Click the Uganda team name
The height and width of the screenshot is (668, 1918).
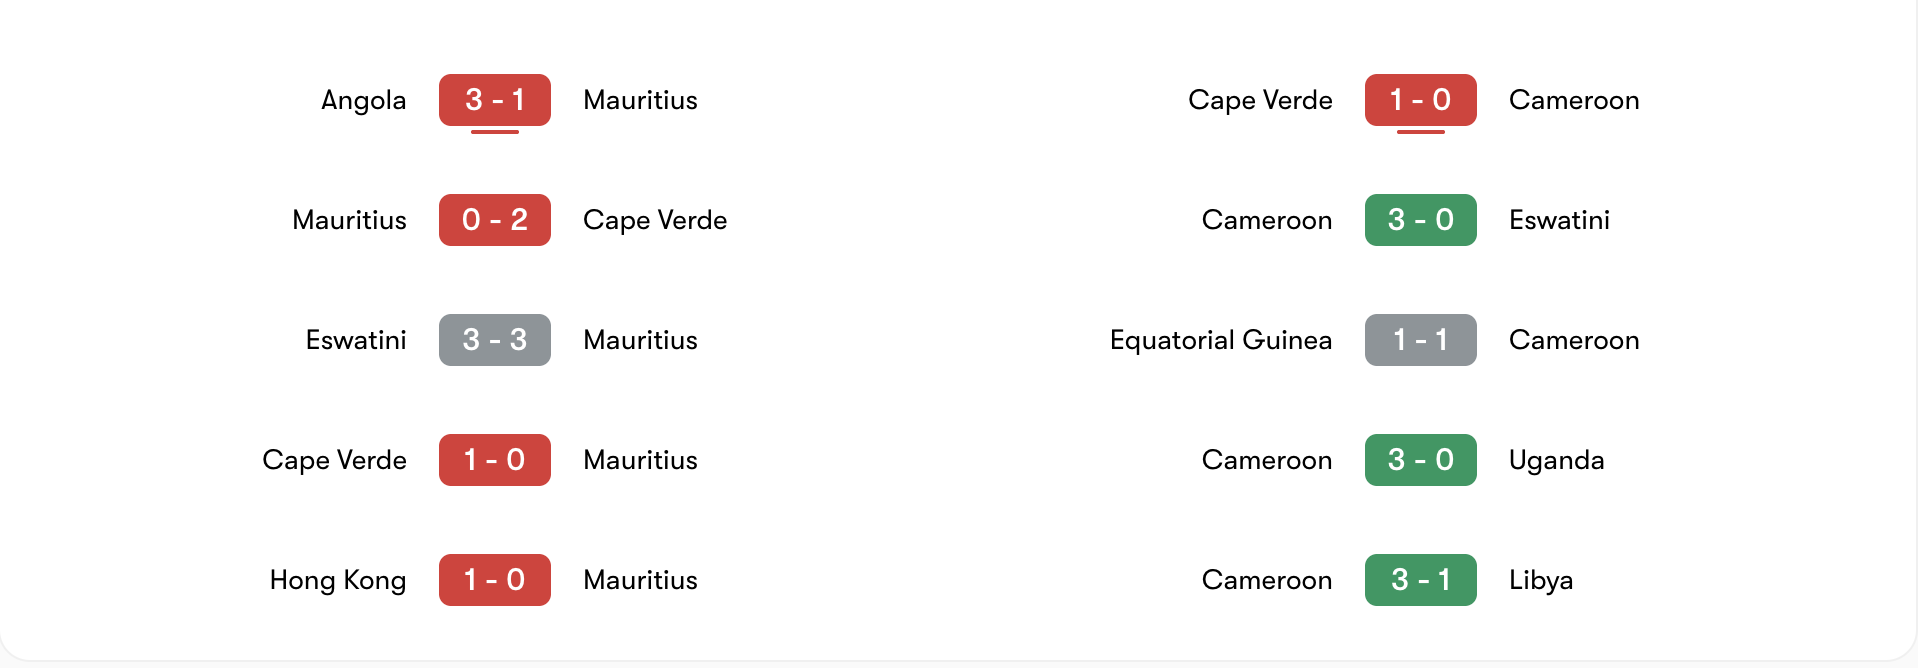pyautogui.click(x=1556, y=461)
